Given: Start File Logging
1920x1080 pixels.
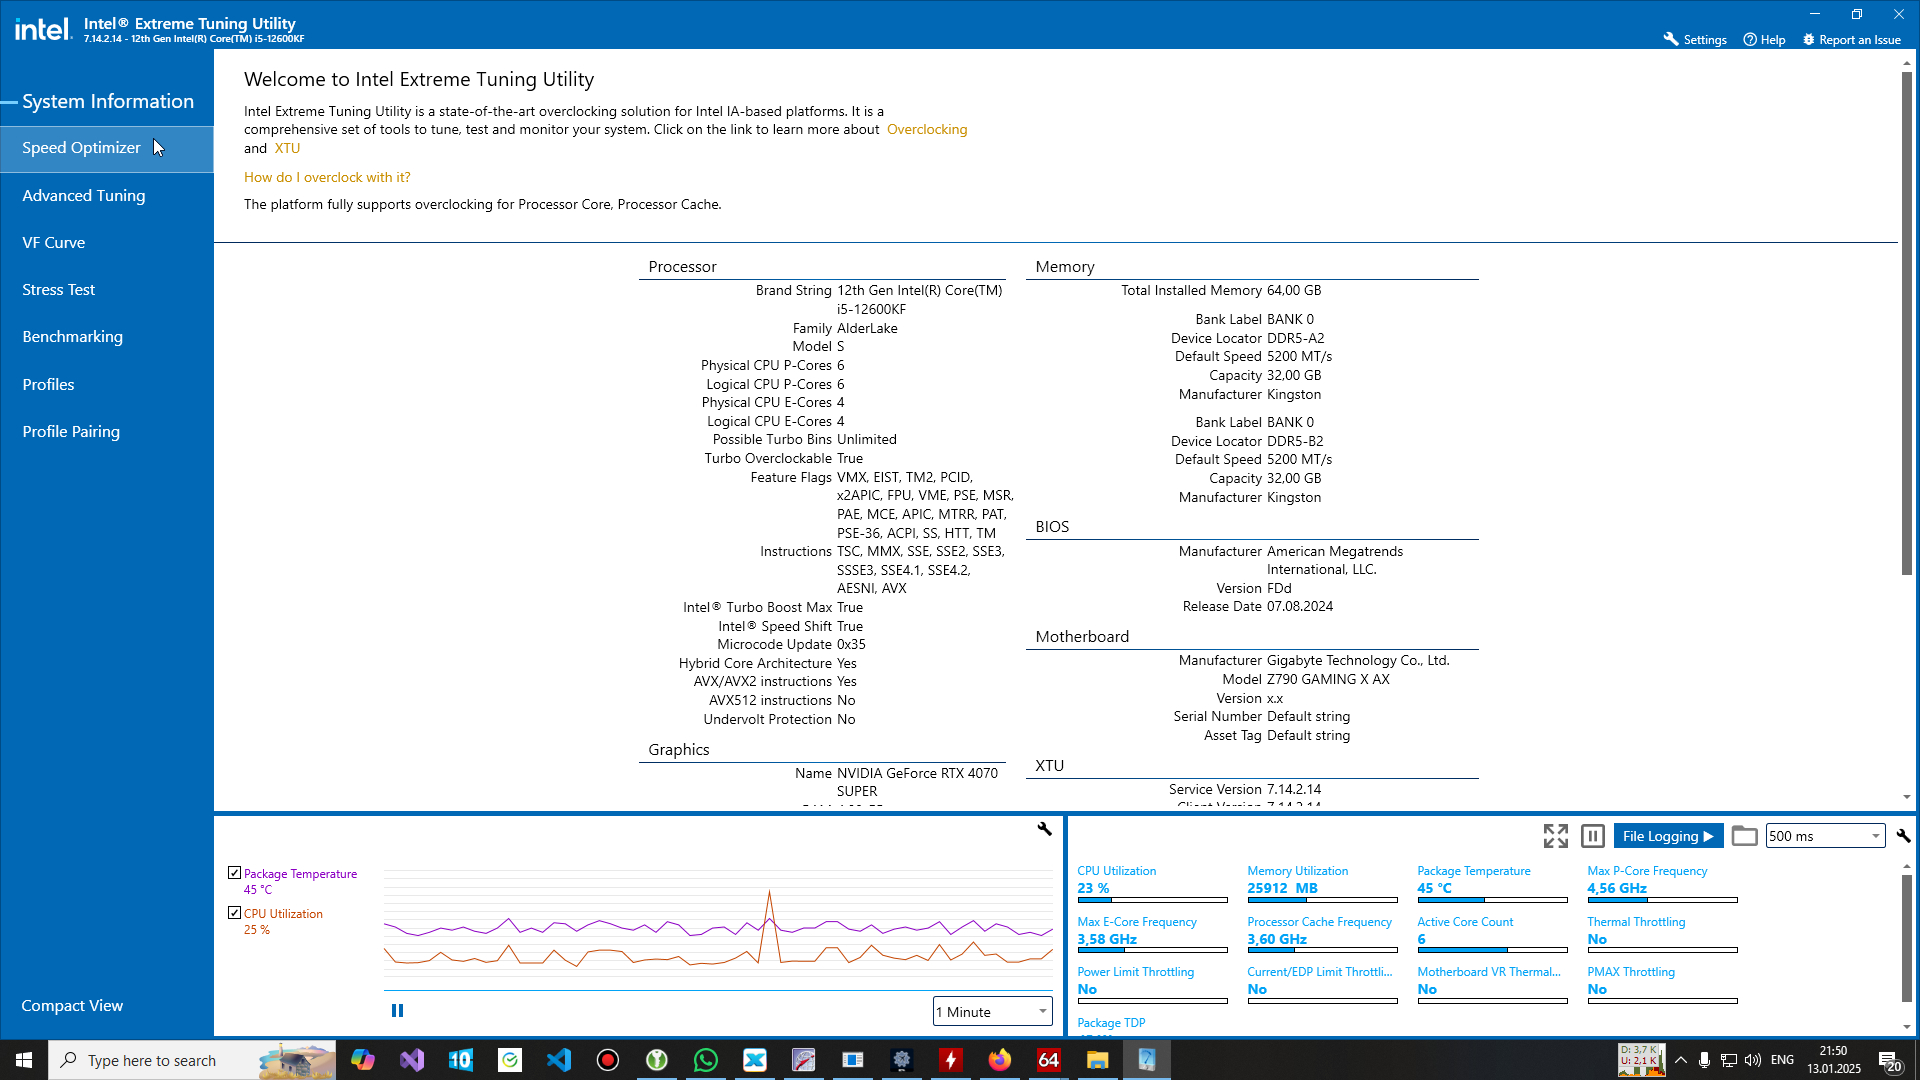Looking at the screenshot, I should (x=1667, y=836).
